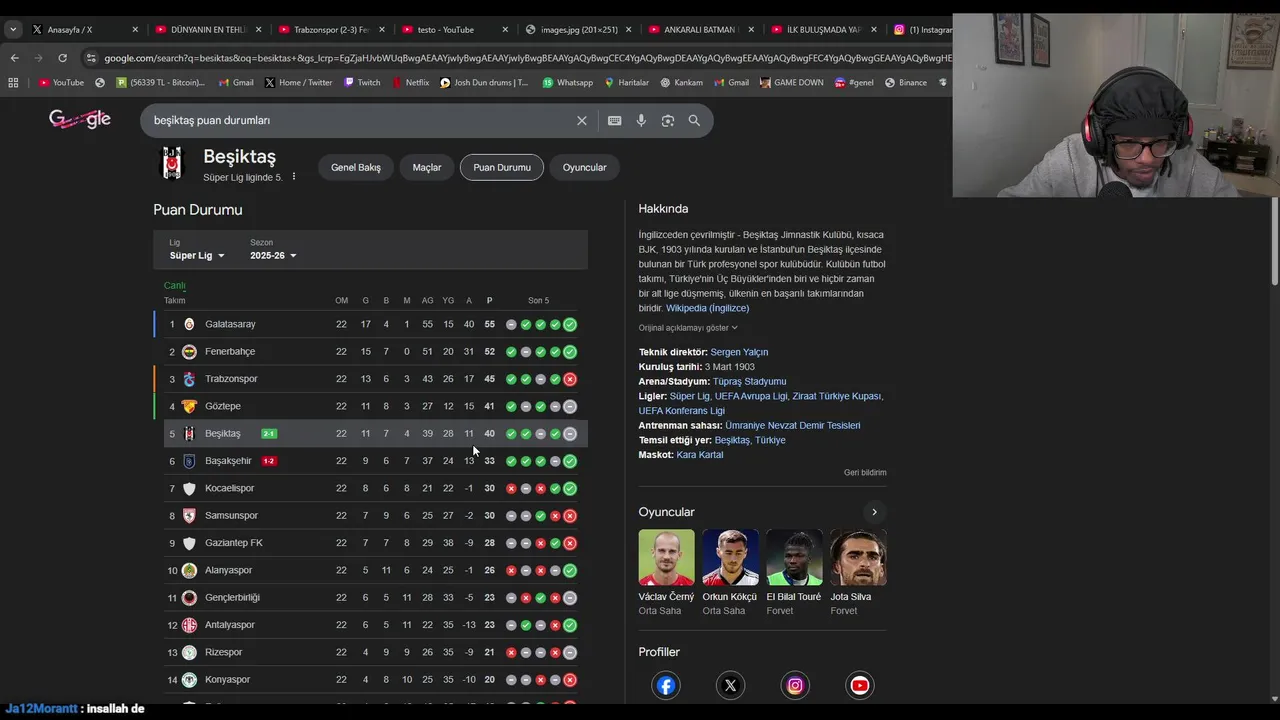Click the Başakşehir 1-2 live score badge
Screen dimensions: 1280x720
pos(269,461)
